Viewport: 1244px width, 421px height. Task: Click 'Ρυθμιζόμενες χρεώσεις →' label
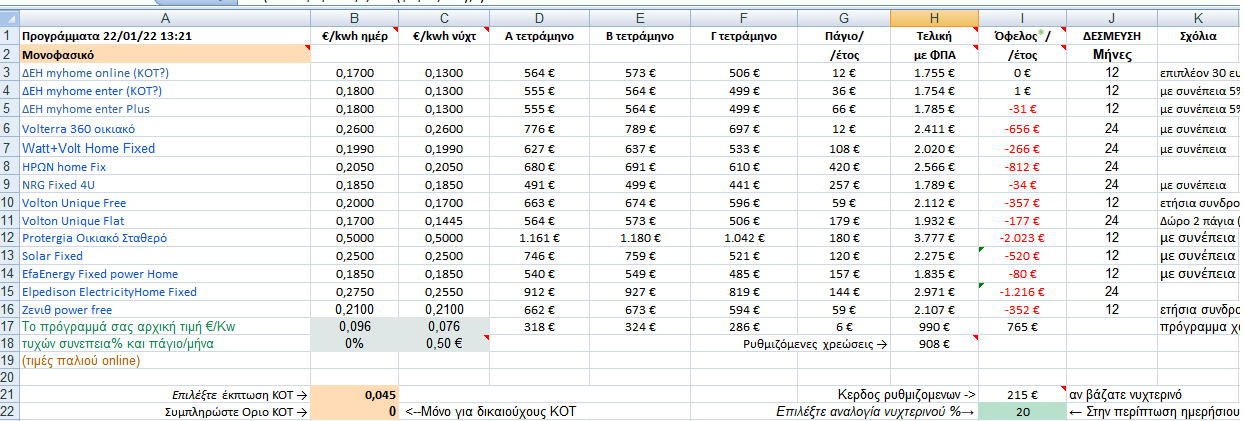coord(814,343)
